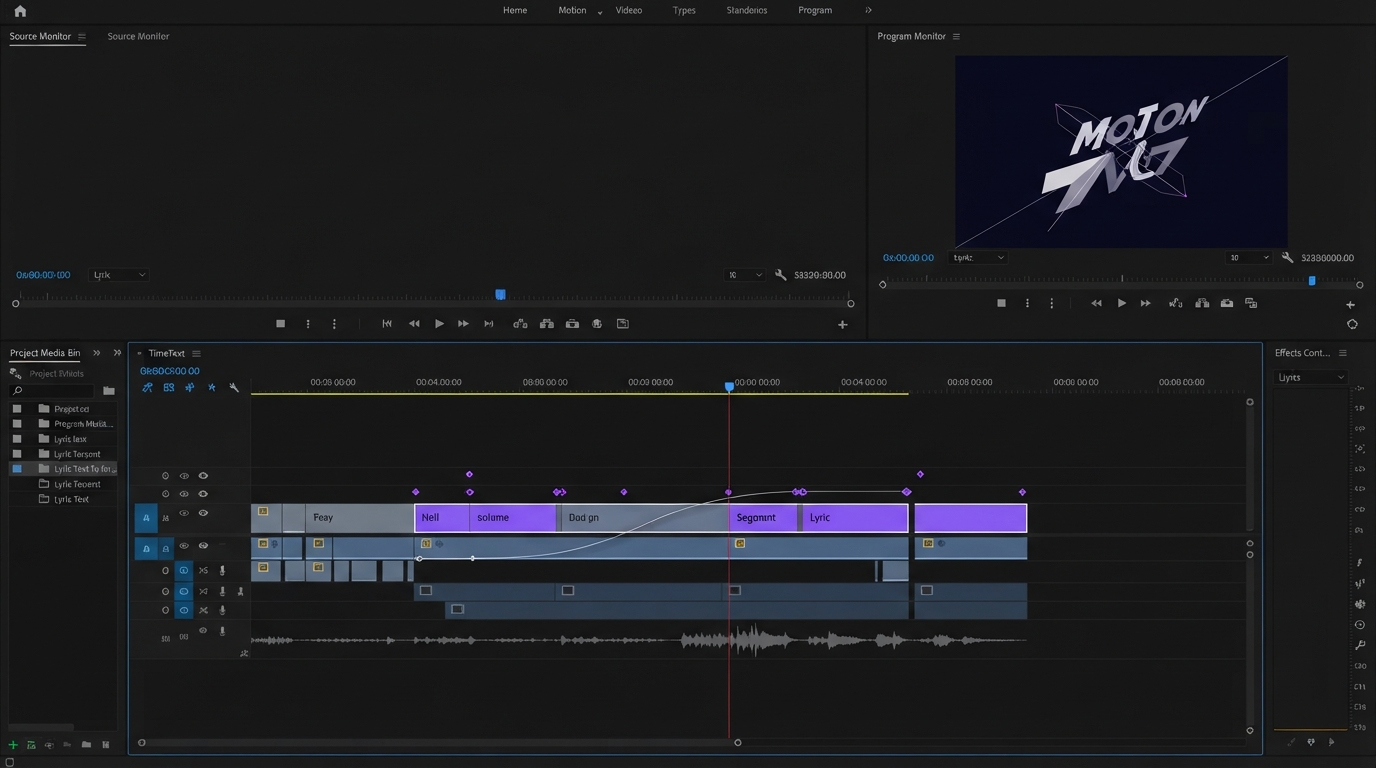Click comparison view icon in Program Monitor
This screenshot has height=768, width=1376.
[1251, 303]
